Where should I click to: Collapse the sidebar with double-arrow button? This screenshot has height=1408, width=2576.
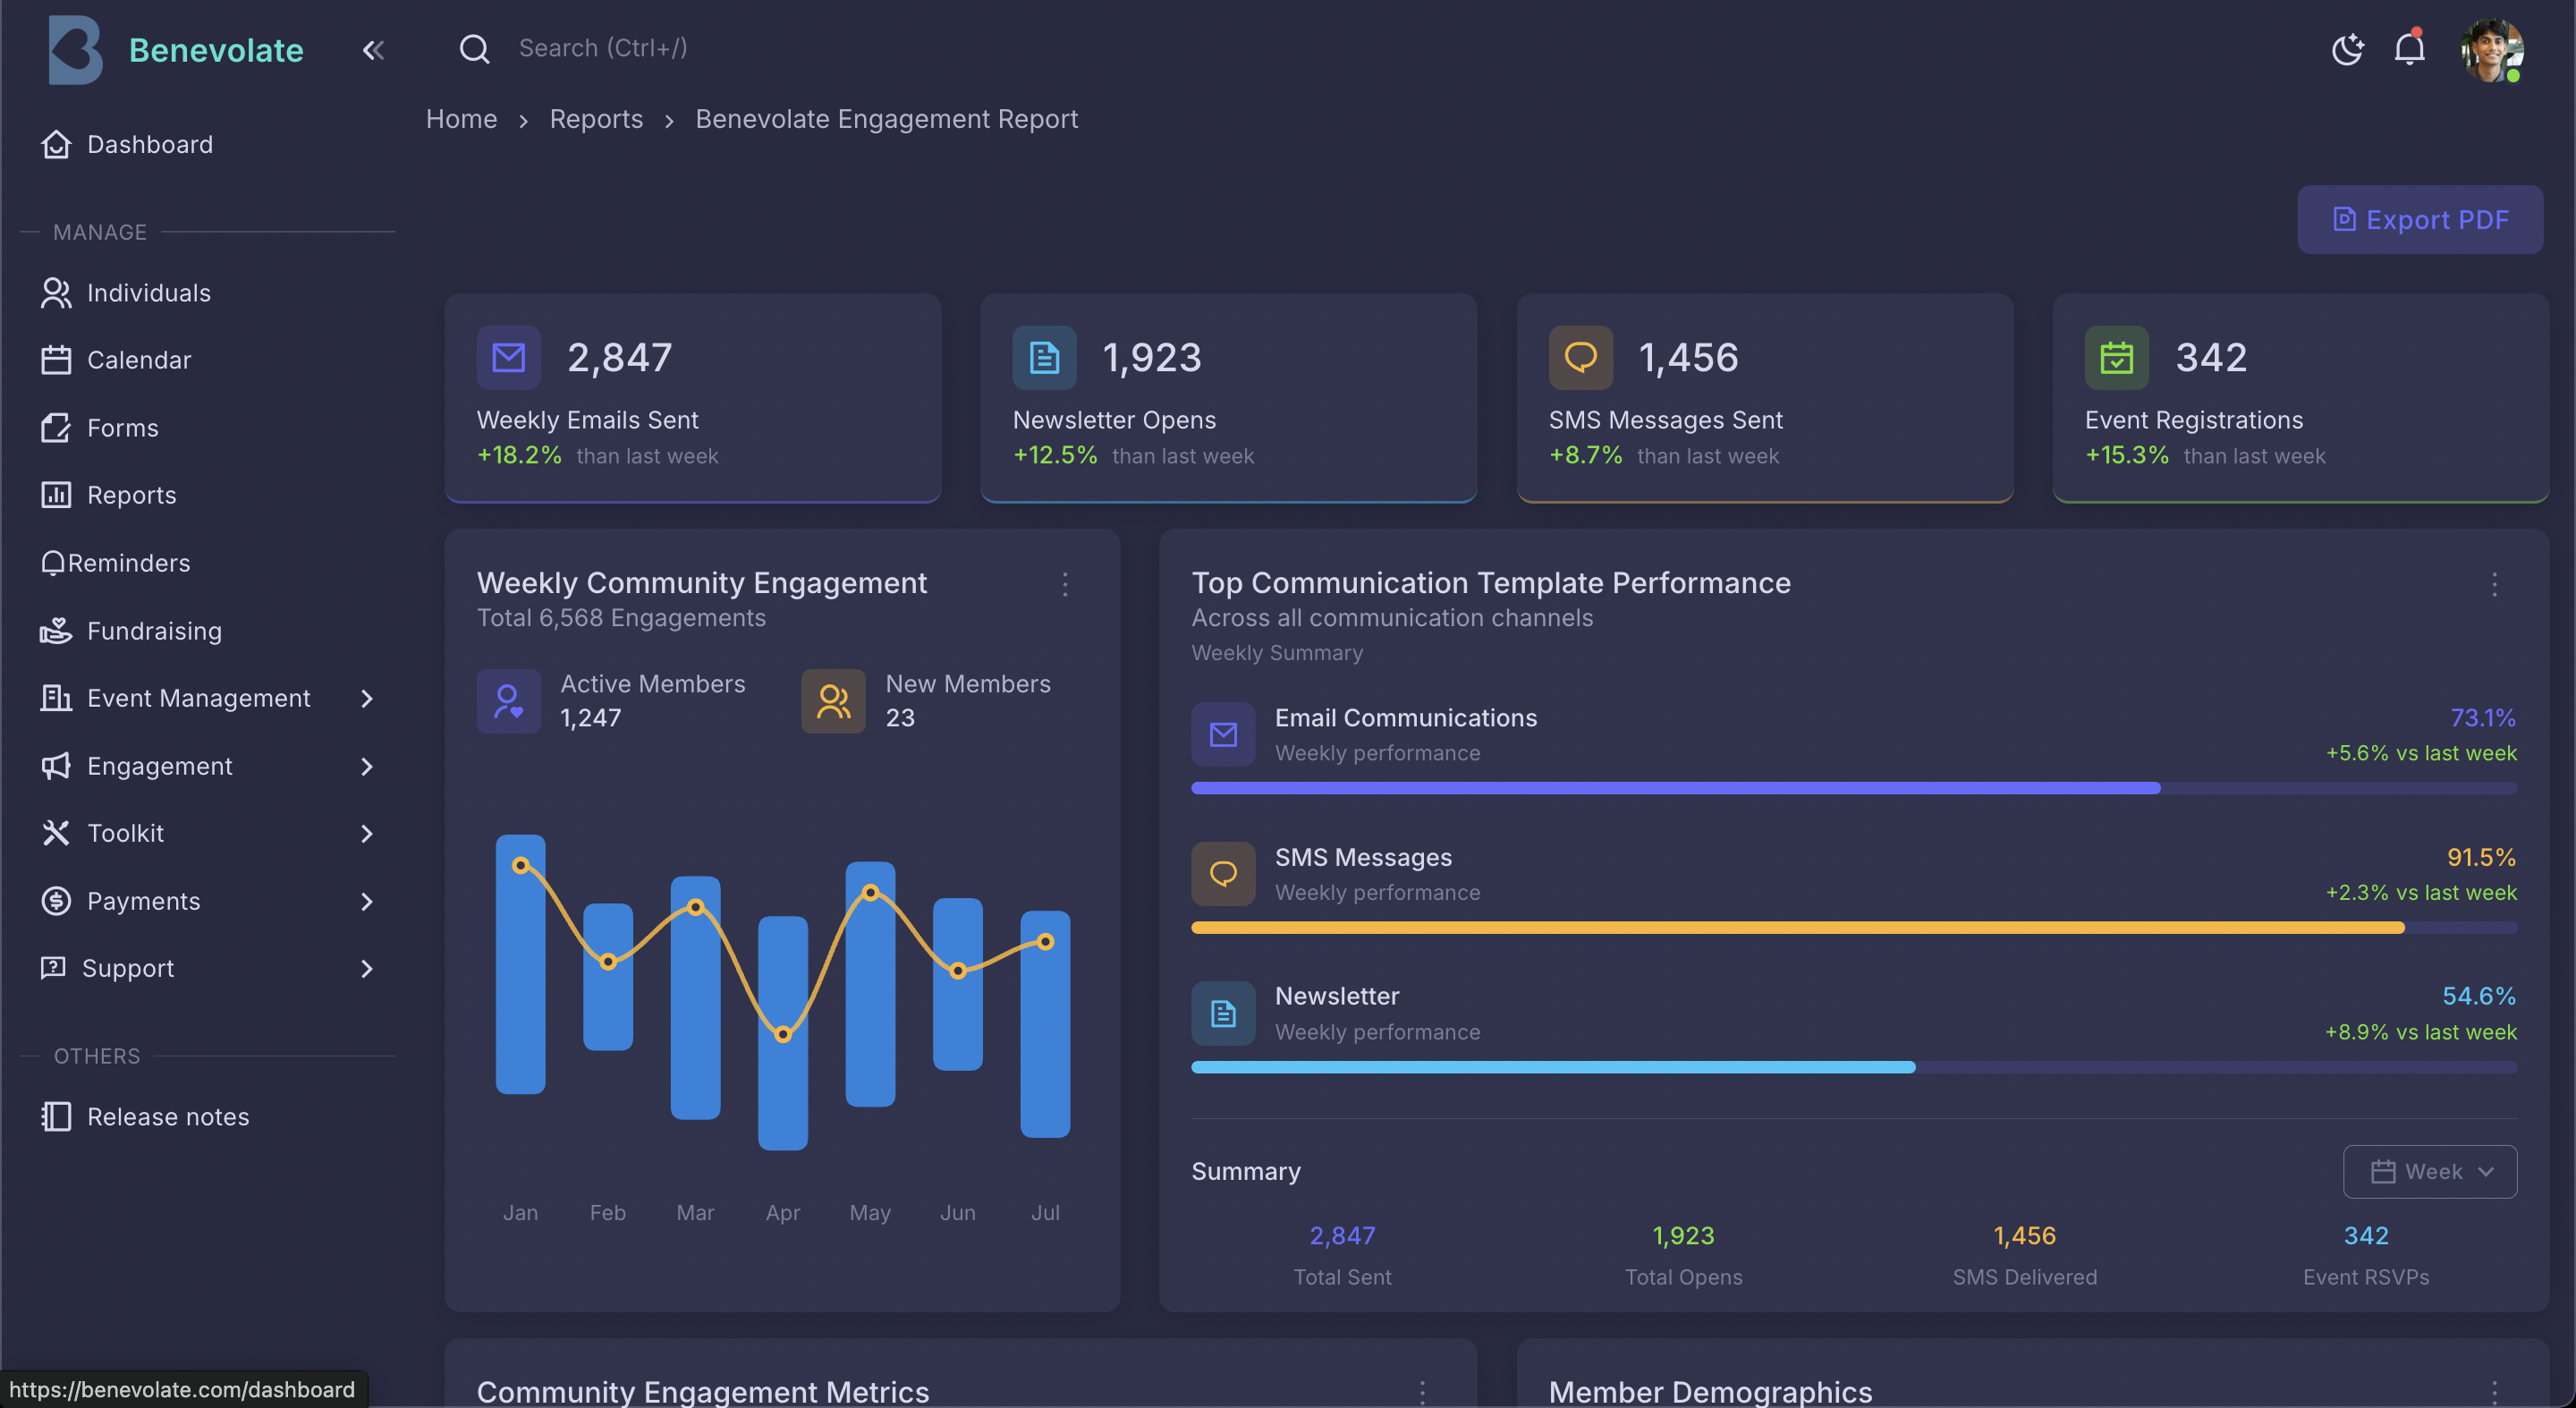pos(373,50)
